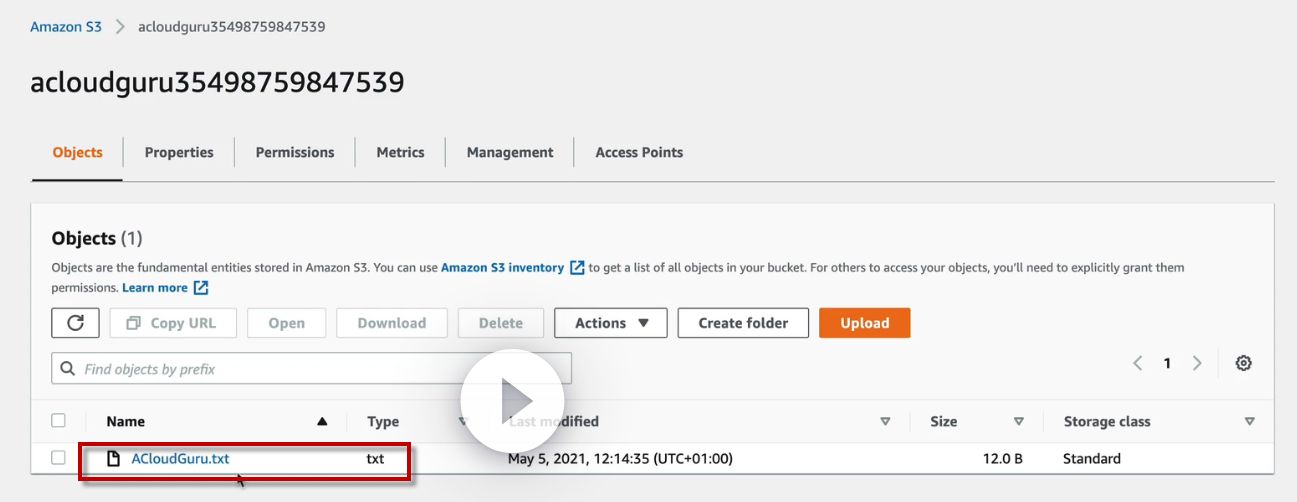Open the Management tab

510,153
